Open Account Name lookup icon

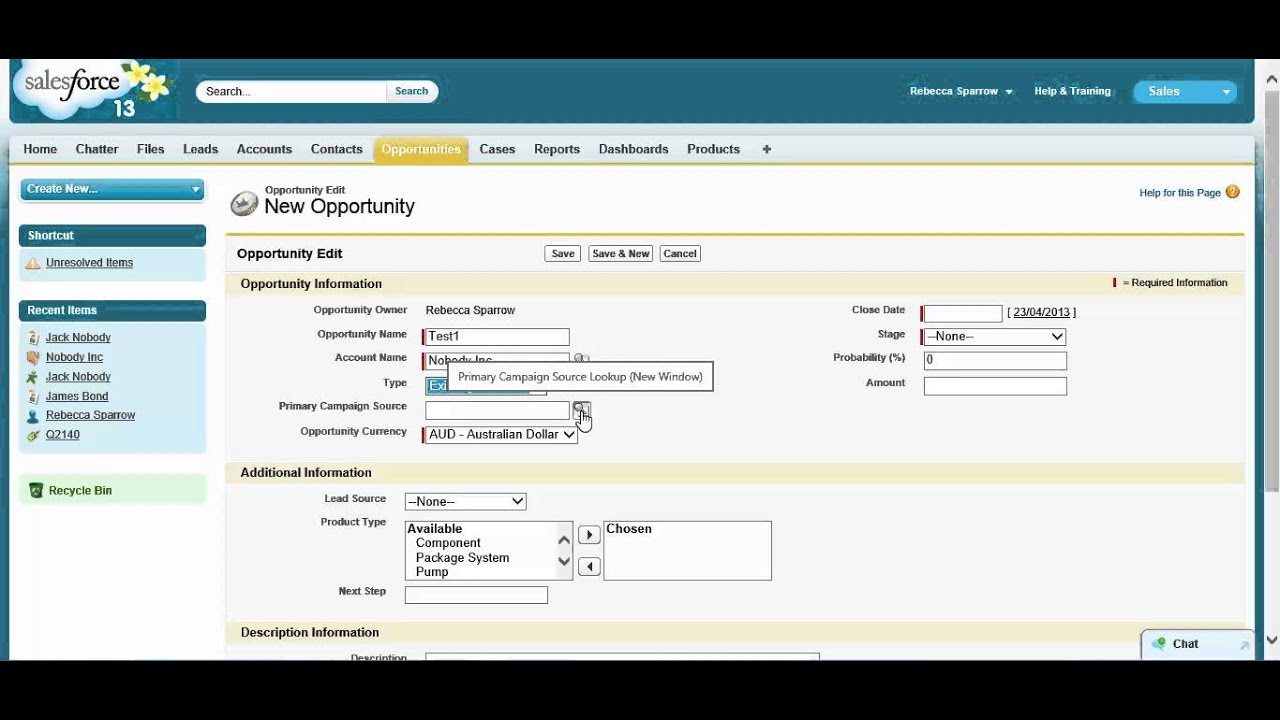[x=581, y=359]
